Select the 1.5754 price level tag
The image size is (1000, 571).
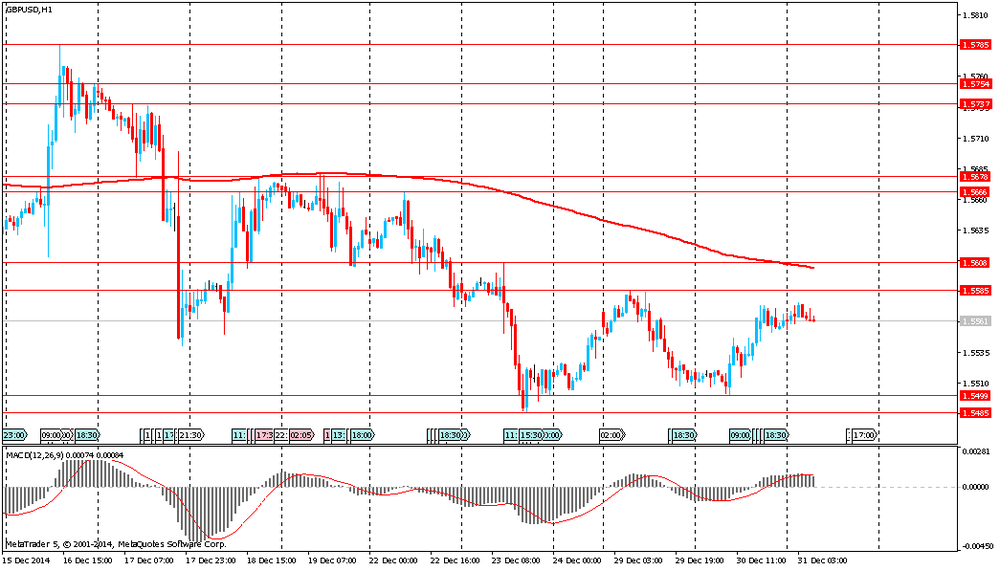(975, 84)
